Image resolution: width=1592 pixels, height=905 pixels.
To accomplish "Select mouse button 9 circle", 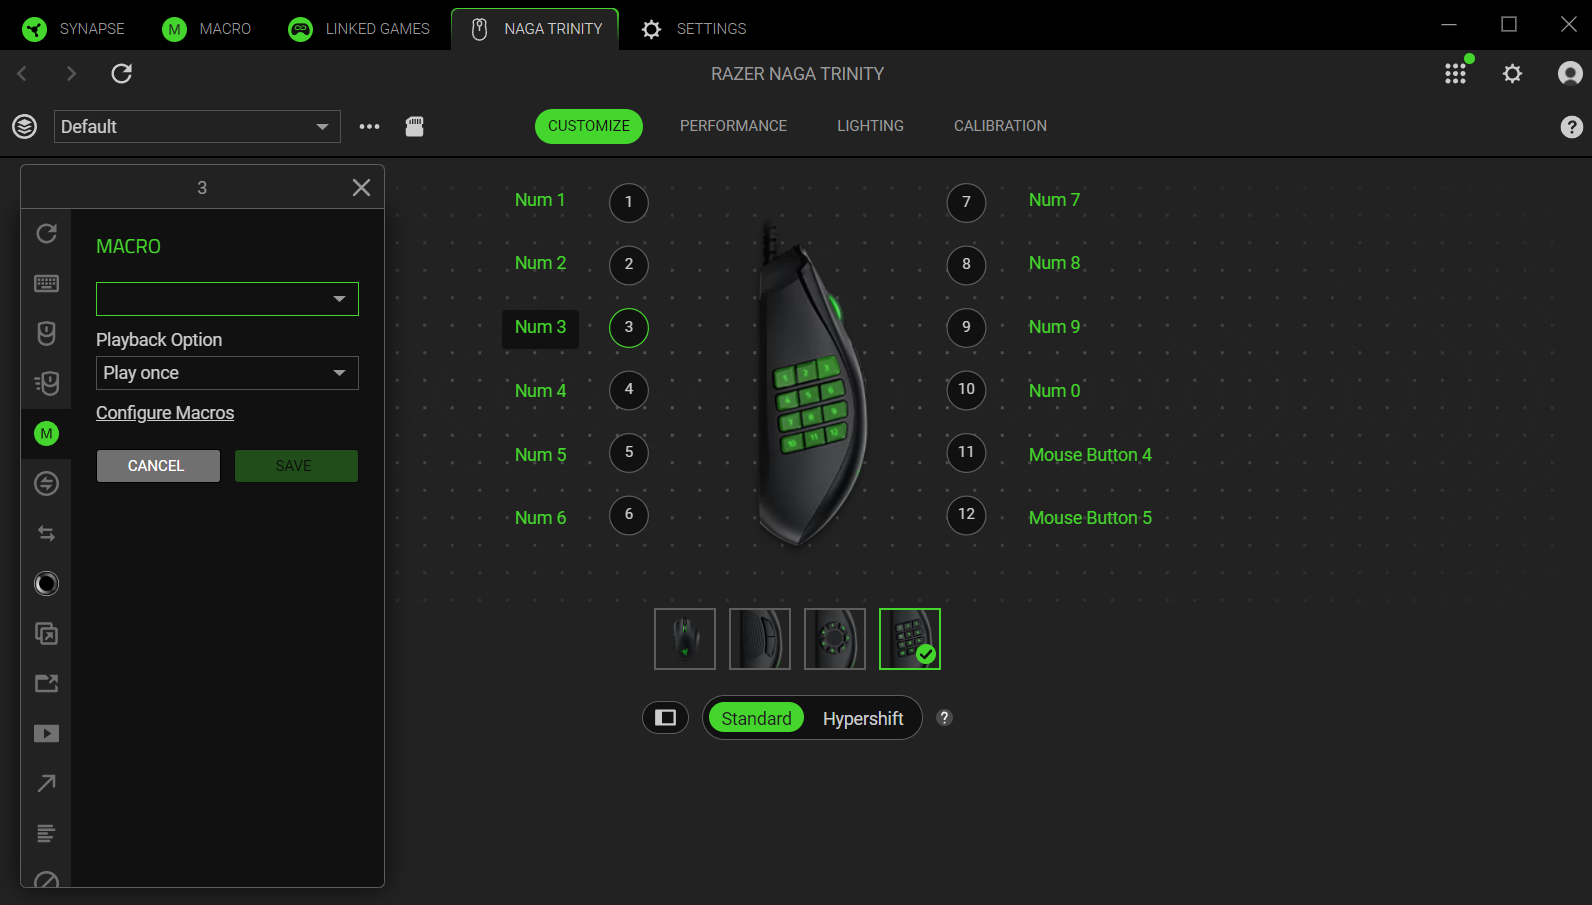I will tap(966, 327).
